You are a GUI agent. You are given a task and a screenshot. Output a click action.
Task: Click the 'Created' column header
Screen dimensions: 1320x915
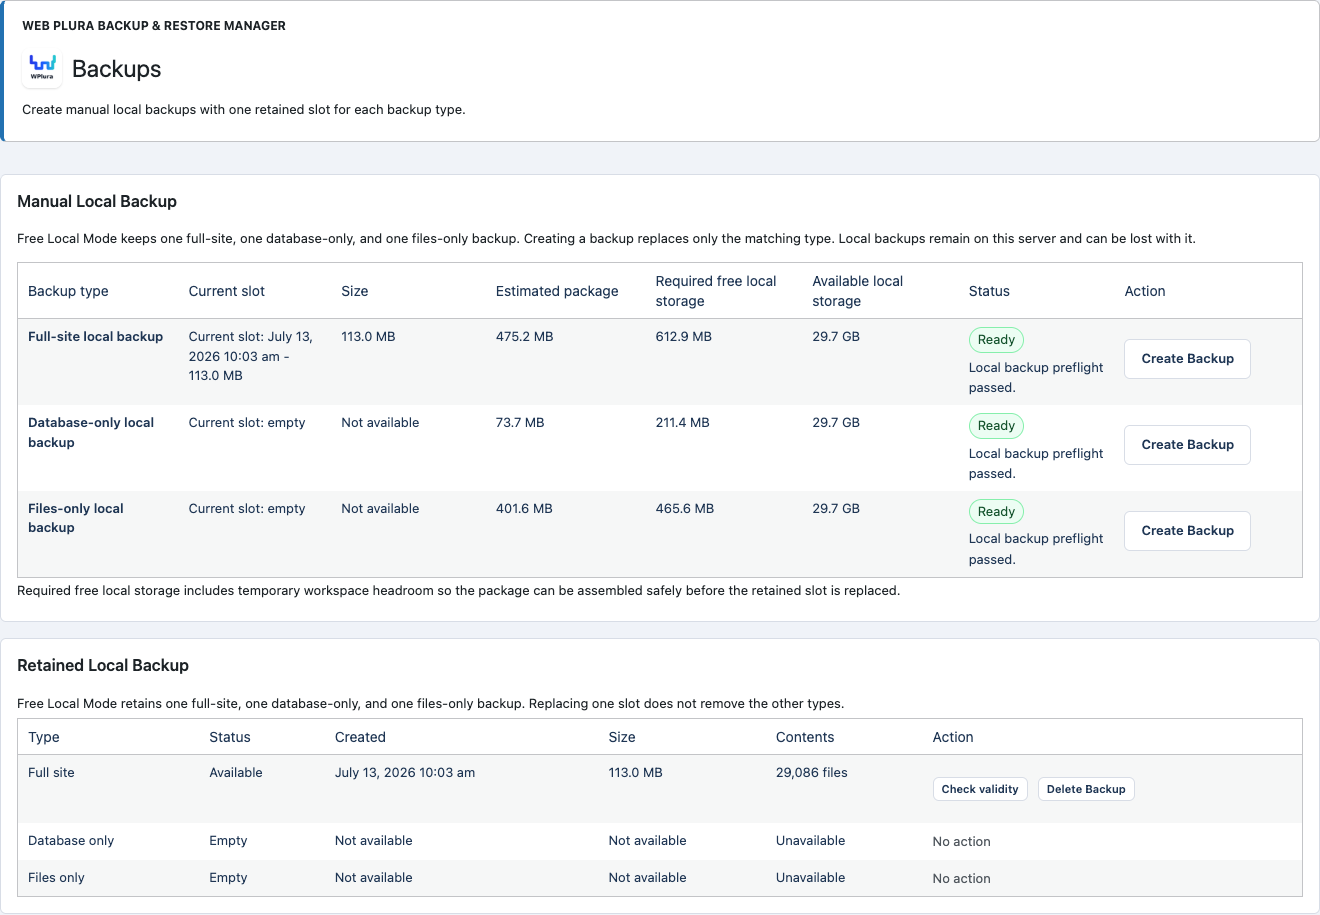pos(360,737)
